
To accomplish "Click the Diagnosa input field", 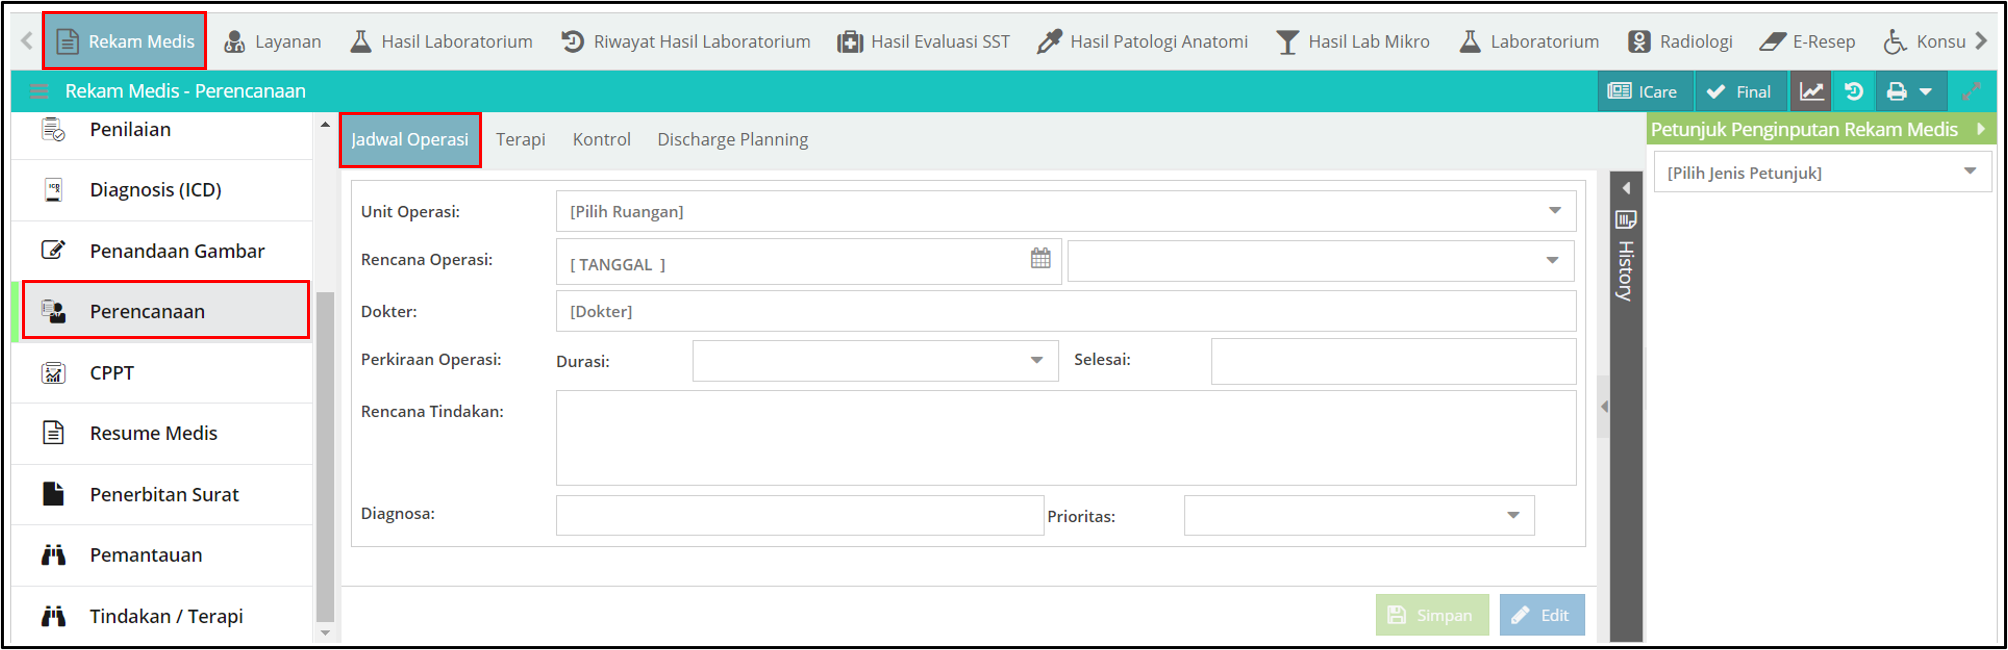I will click(800, 515).
